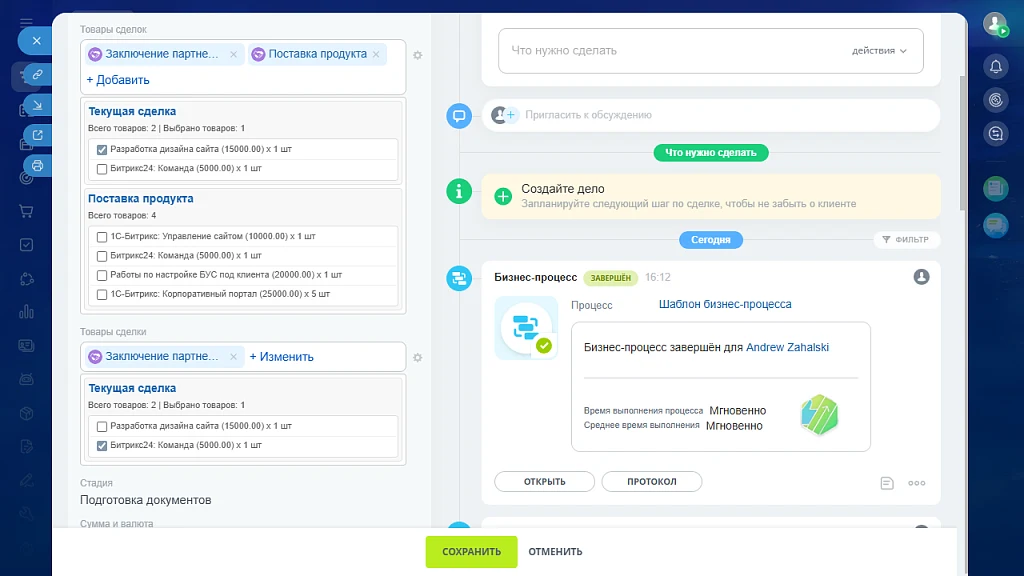Click Что нужно сделать green pill
The height and width of the screenshot is (576, 1024).
[x=711, y=153]
